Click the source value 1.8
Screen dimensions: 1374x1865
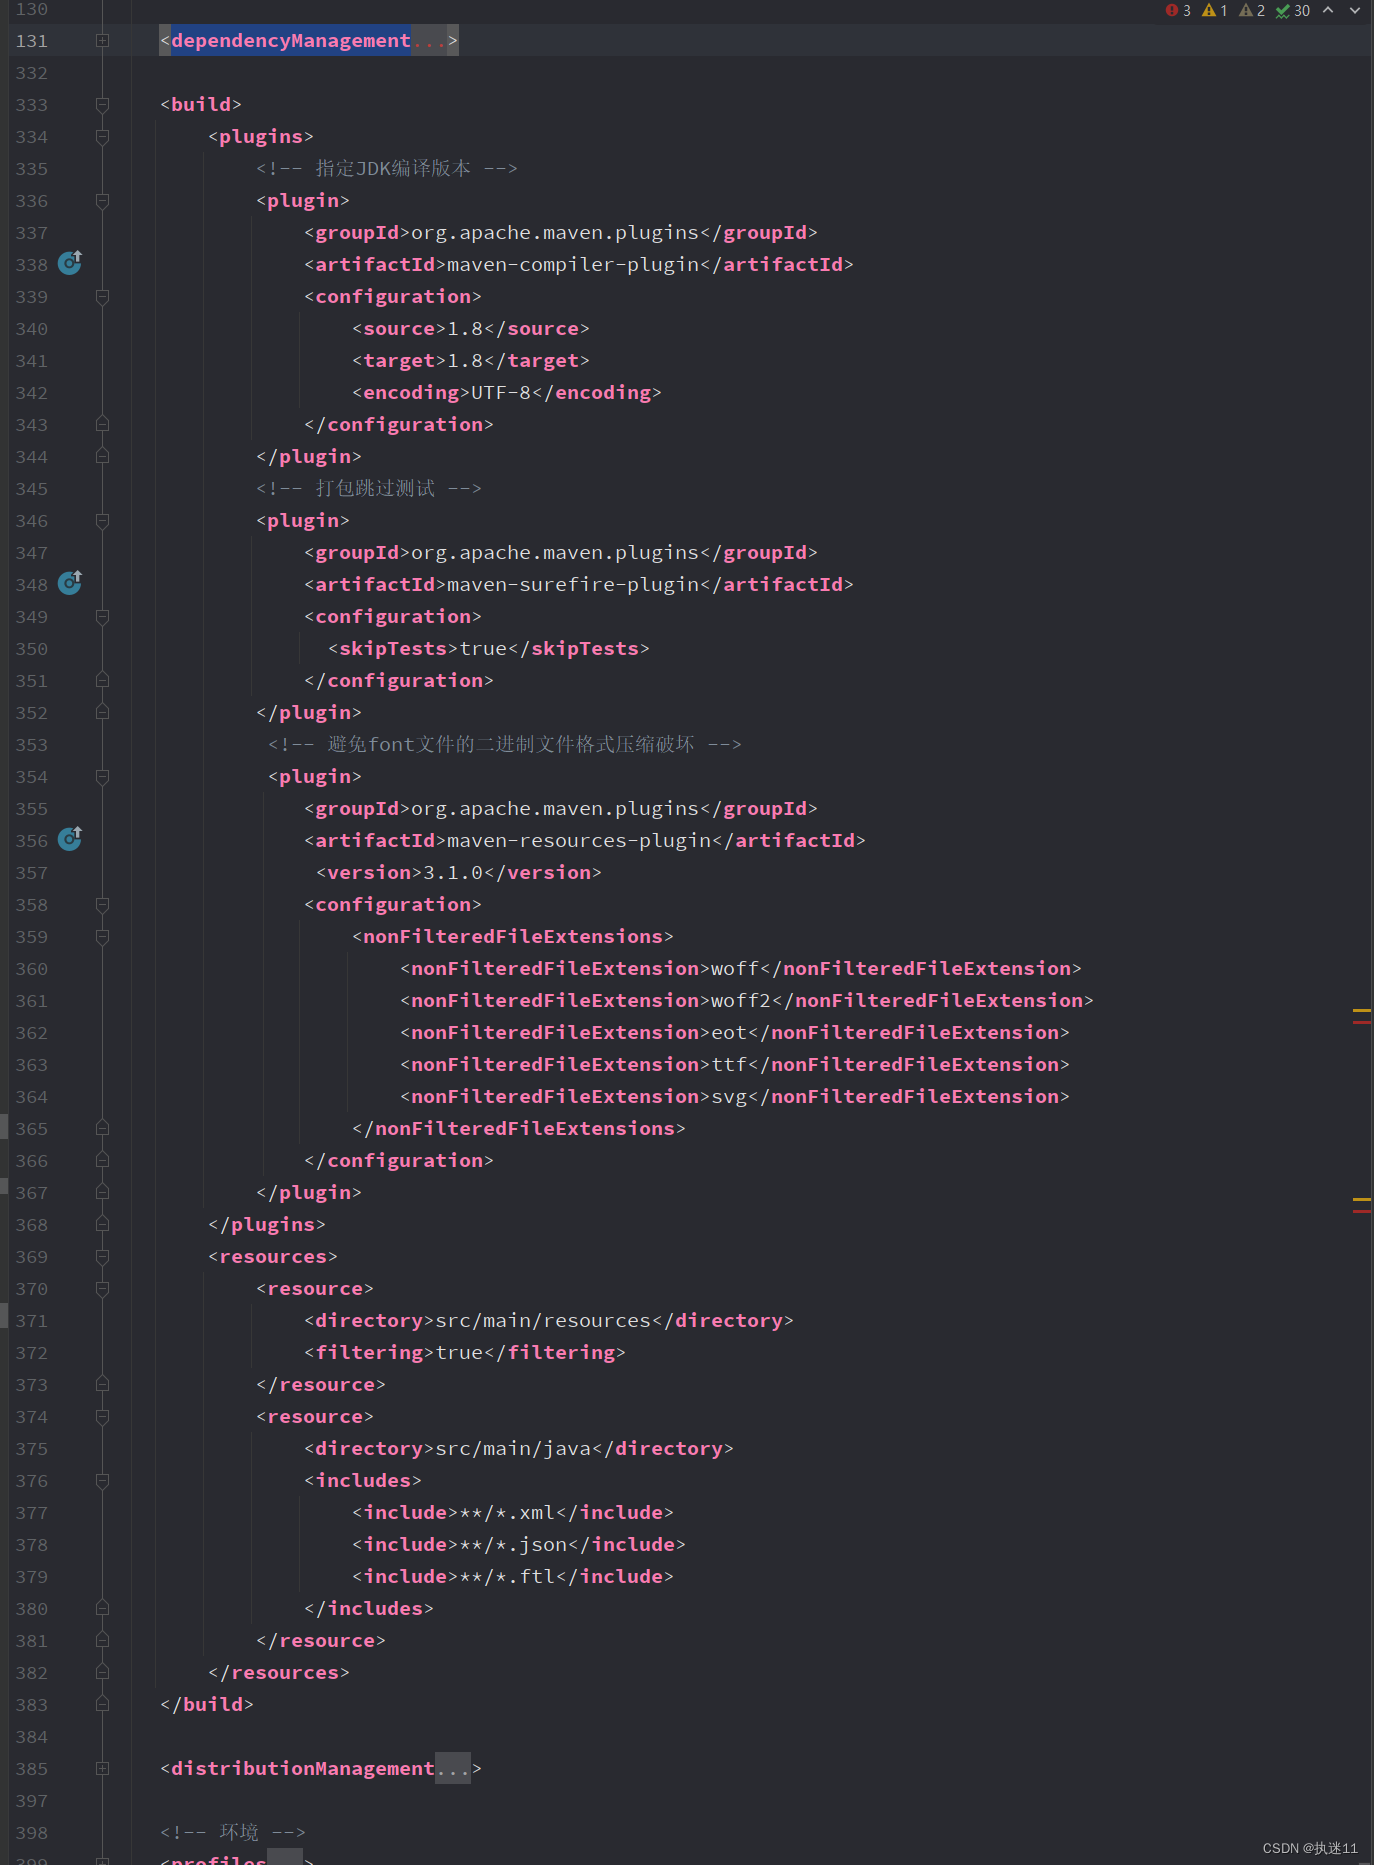465,329
